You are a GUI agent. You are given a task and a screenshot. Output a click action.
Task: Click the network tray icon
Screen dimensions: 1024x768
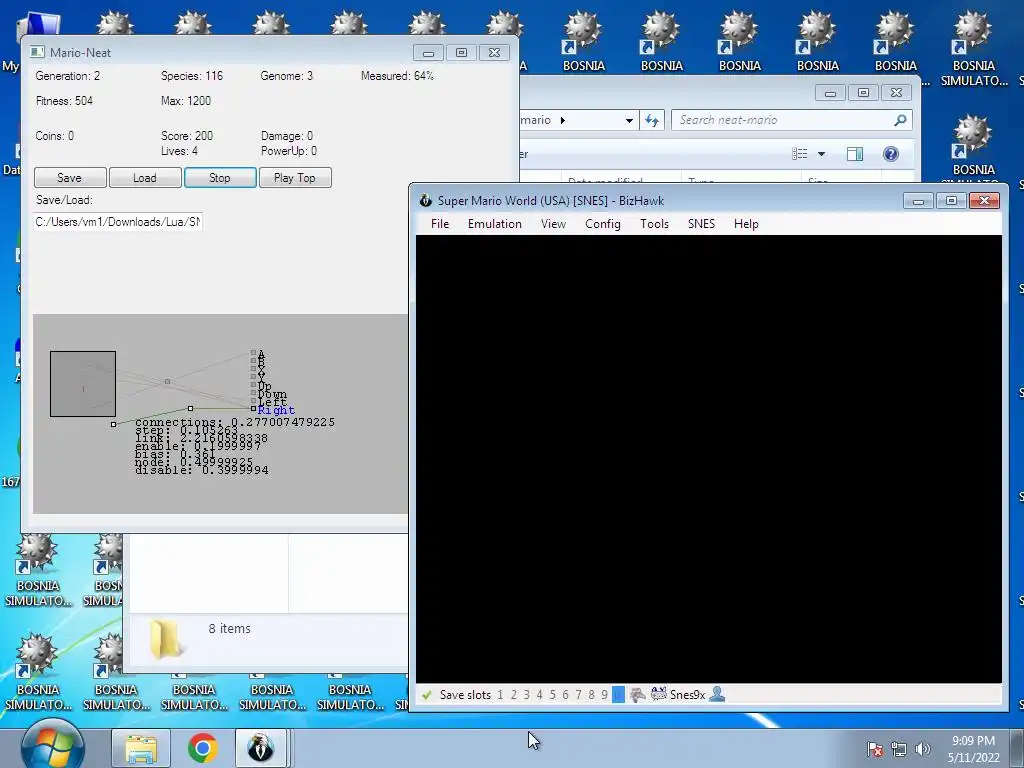tap(899, 749)
